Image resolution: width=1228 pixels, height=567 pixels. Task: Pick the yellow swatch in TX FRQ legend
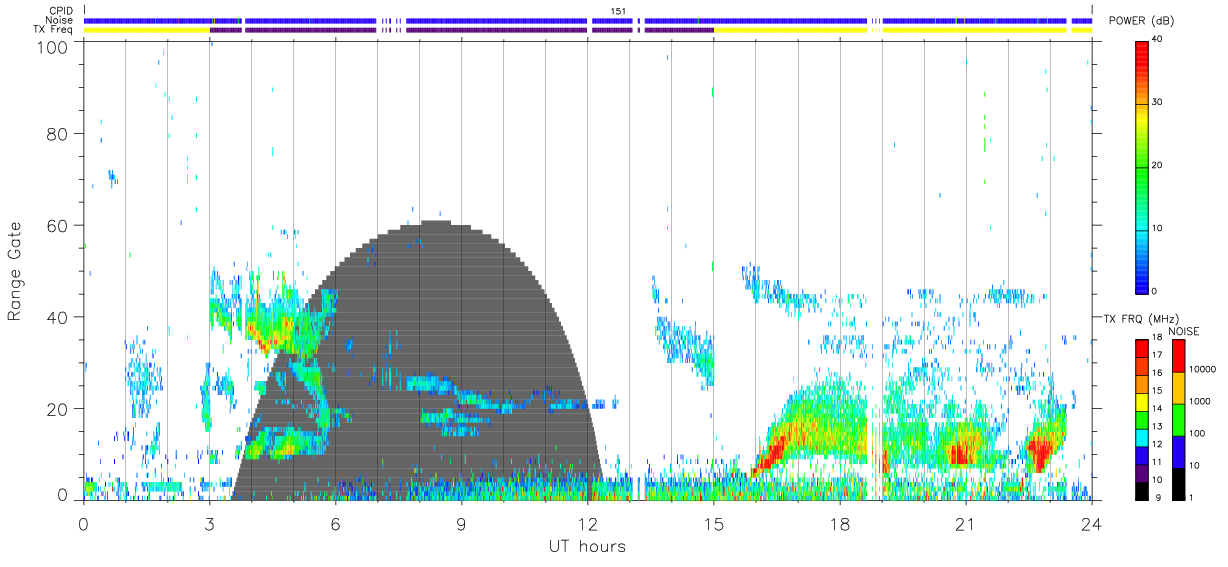pyautogui.click(x=1143, y=401)
